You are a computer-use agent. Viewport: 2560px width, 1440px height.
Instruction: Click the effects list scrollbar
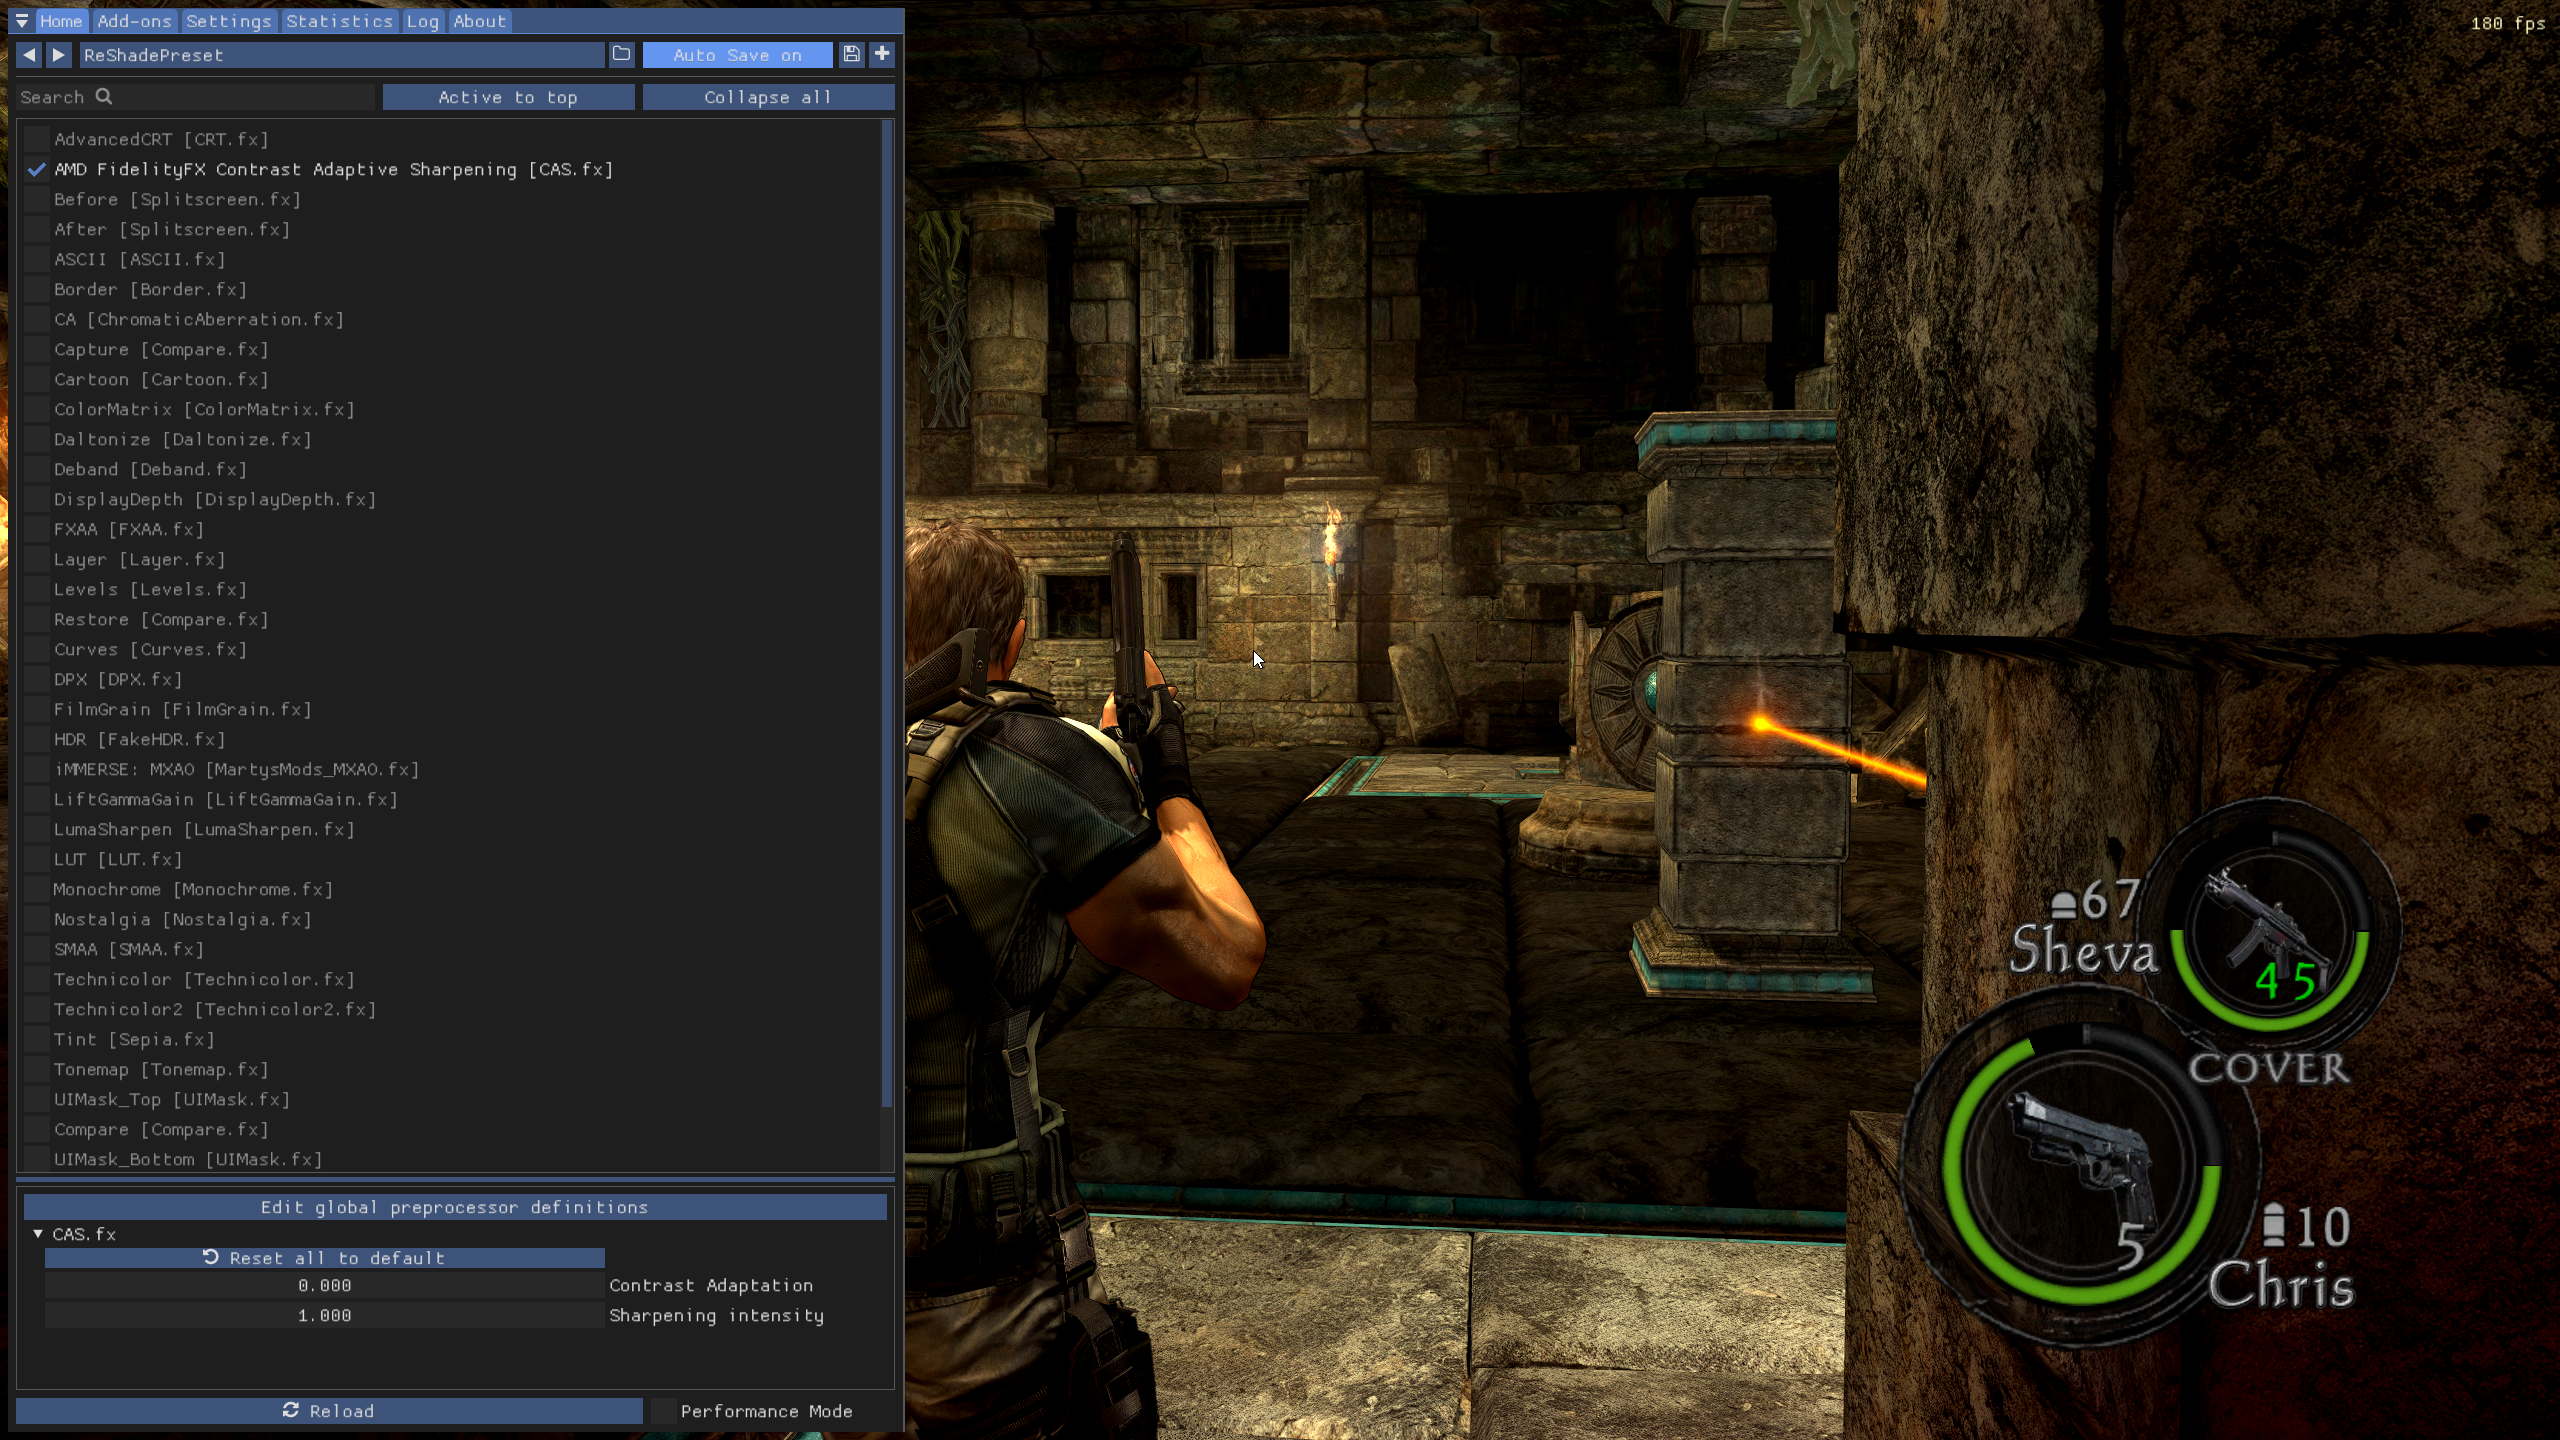[x=886, y=614]
